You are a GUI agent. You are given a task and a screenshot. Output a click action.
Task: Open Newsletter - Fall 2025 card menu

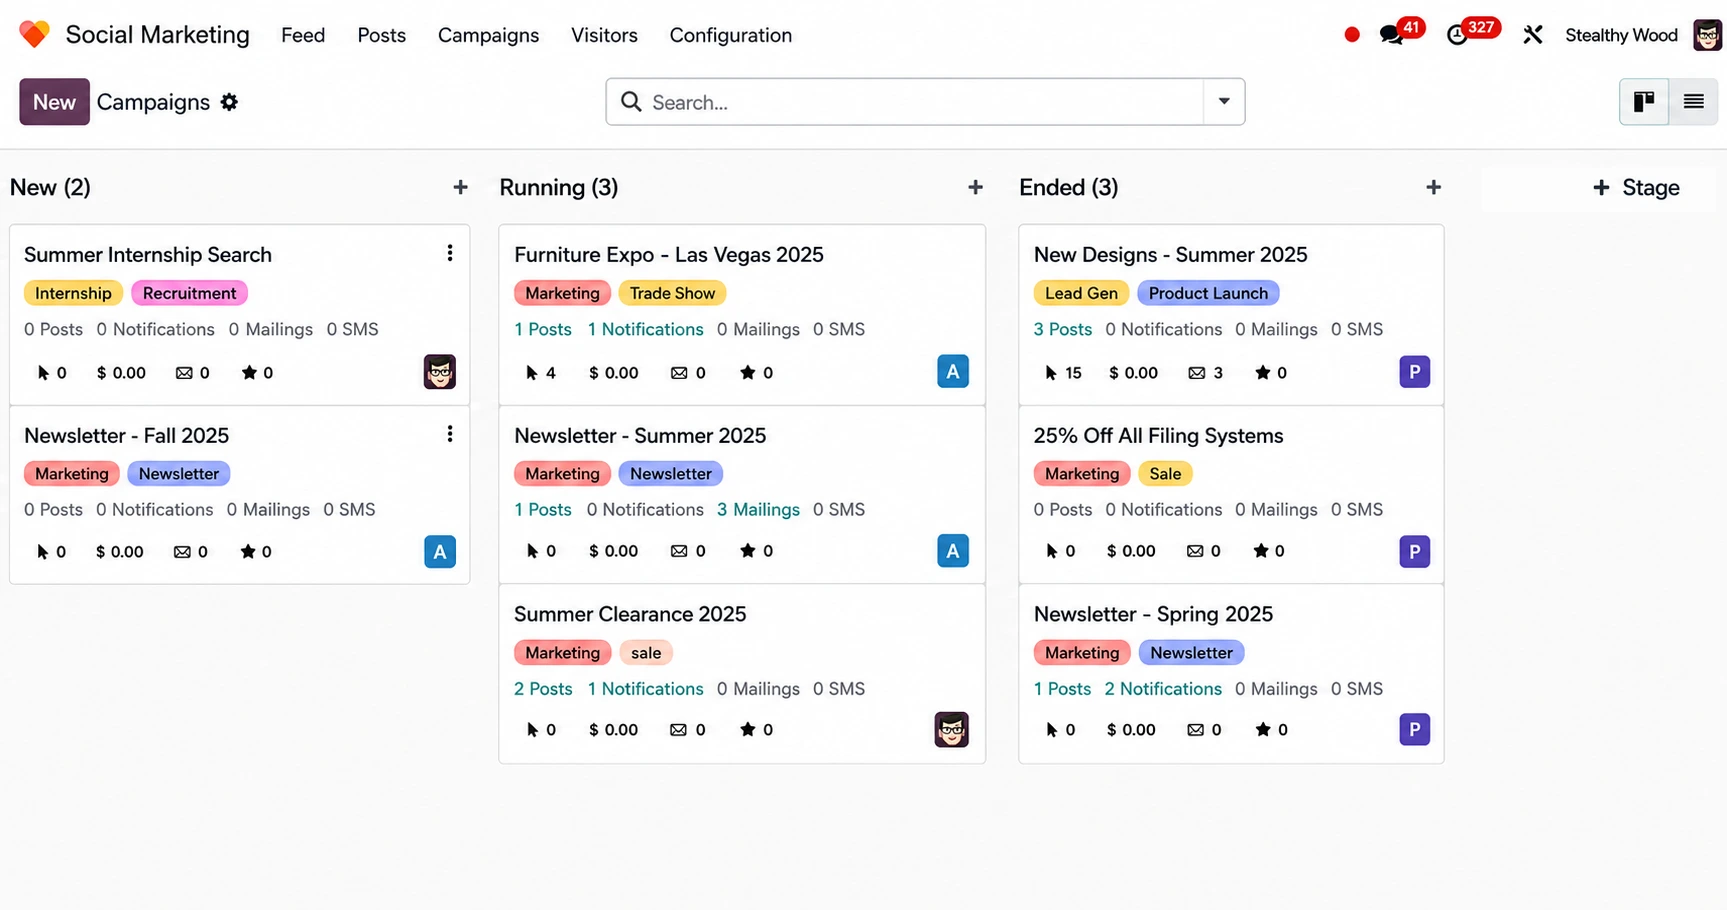[x=450, y=434]
